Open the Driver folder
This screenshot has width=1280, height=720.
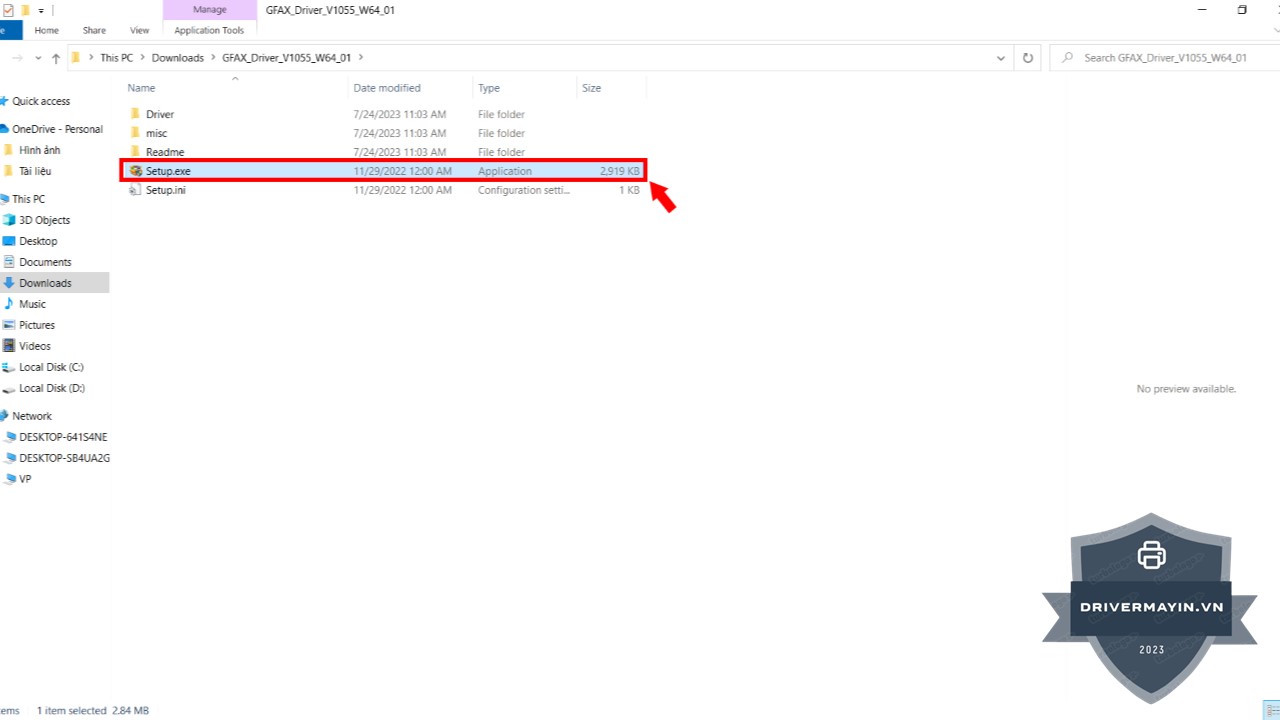tap(159, 114)
